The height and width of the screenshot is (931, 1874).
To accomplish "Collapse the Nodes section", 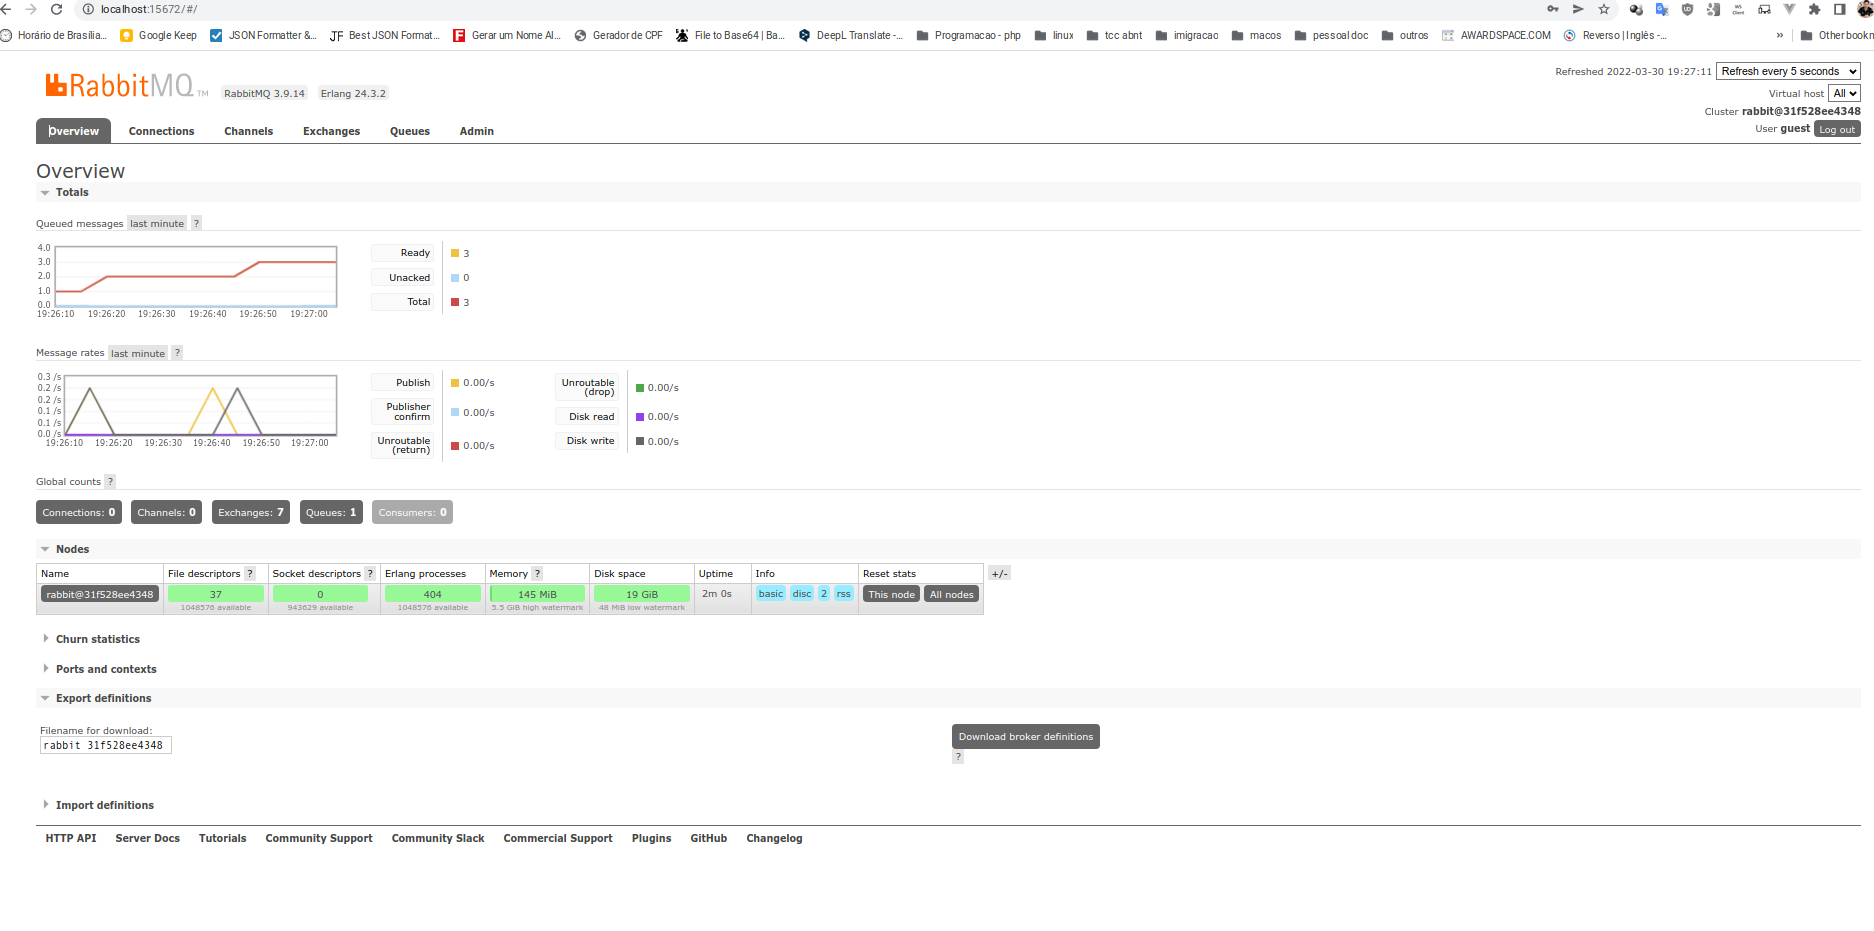I will click(64, 549).
